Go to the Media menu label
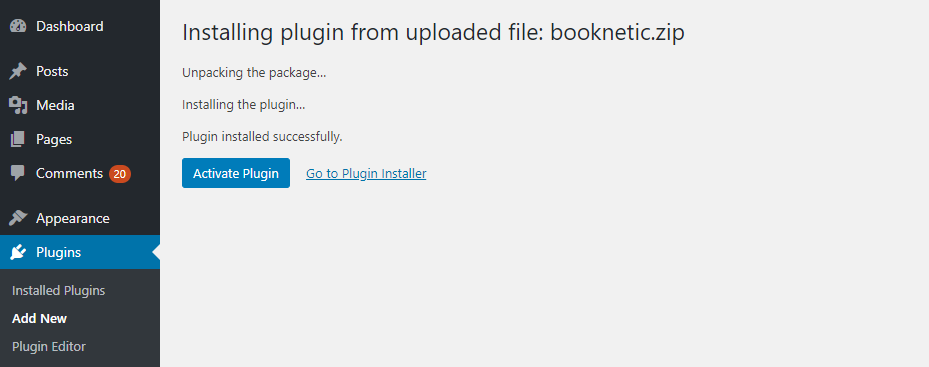Image resolution: width=929 pixels, height=367 pixels. (x=55, y=106)
